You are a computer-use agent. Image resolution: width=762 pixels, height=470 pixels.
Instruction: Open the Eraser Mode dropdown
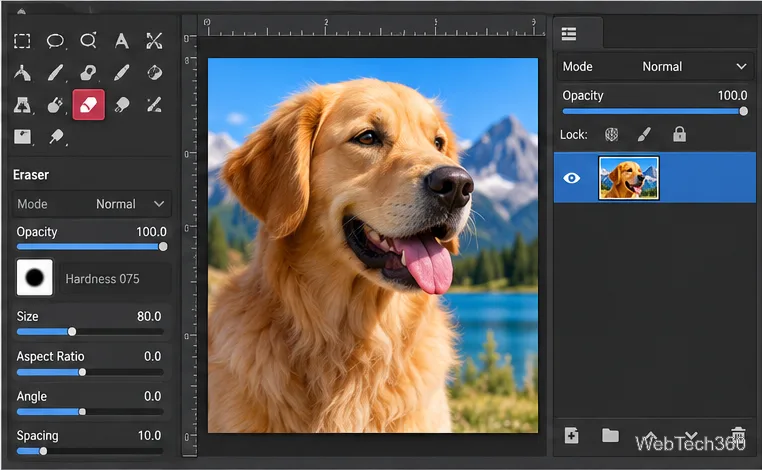click(x=91, y=204)
